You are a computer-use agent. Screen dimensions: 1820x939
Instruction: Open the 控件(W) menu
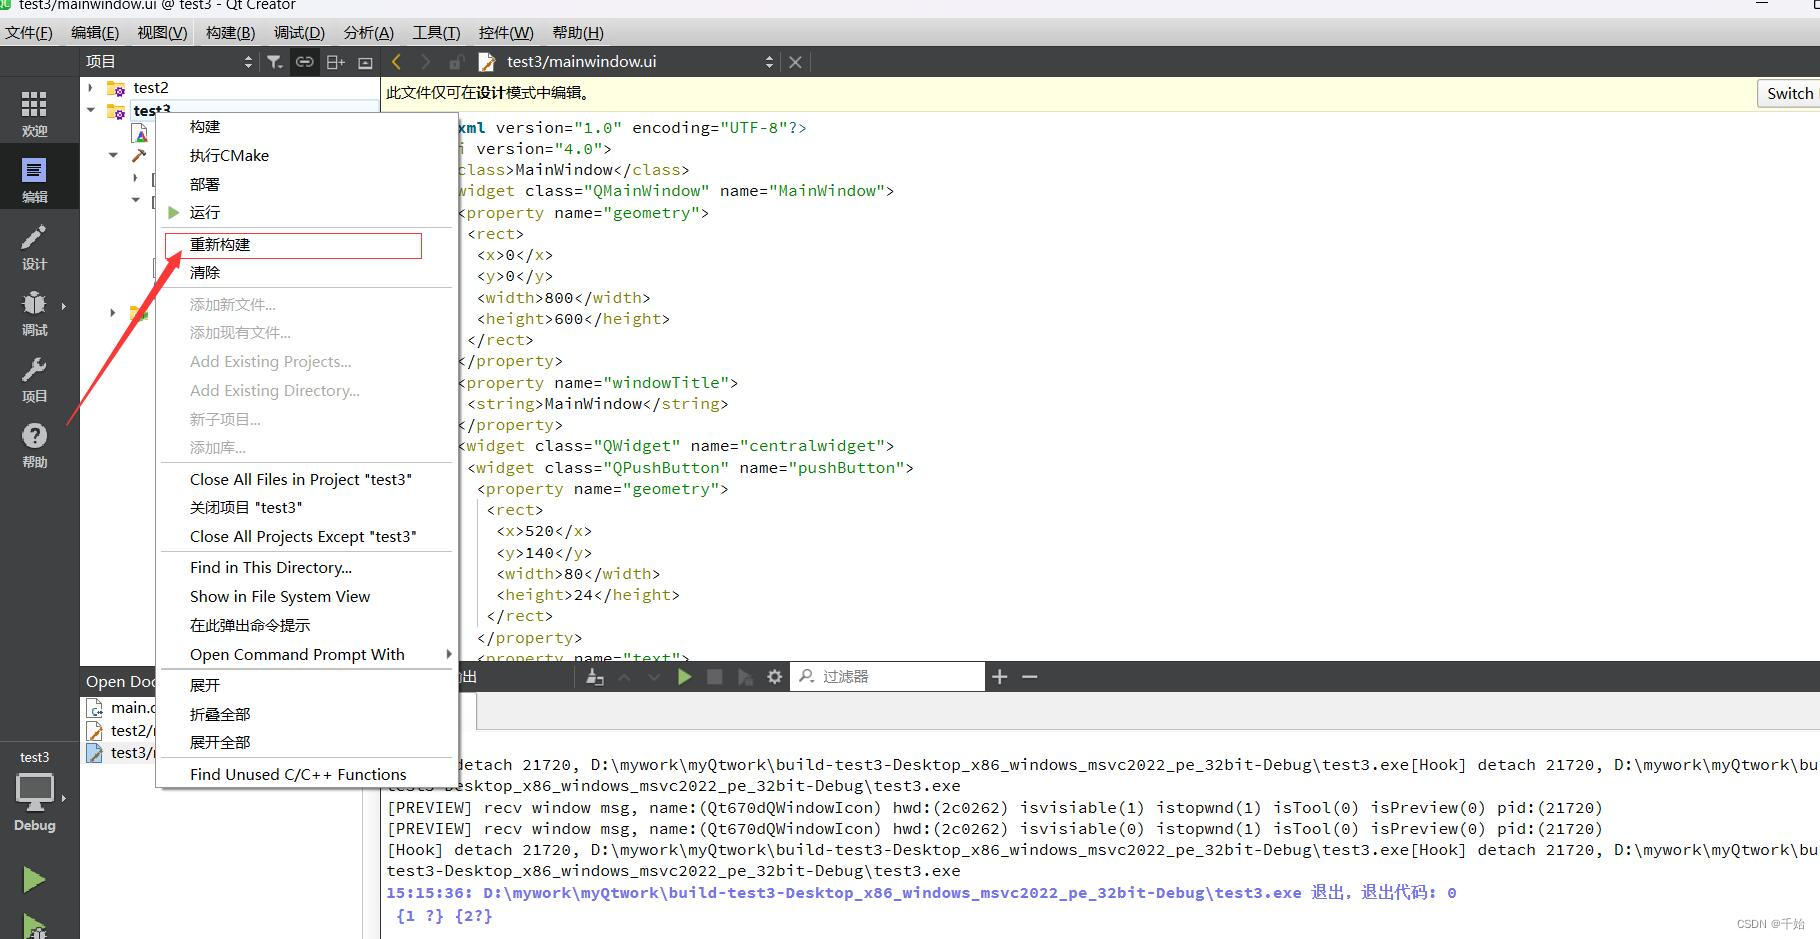pos(506,33)
